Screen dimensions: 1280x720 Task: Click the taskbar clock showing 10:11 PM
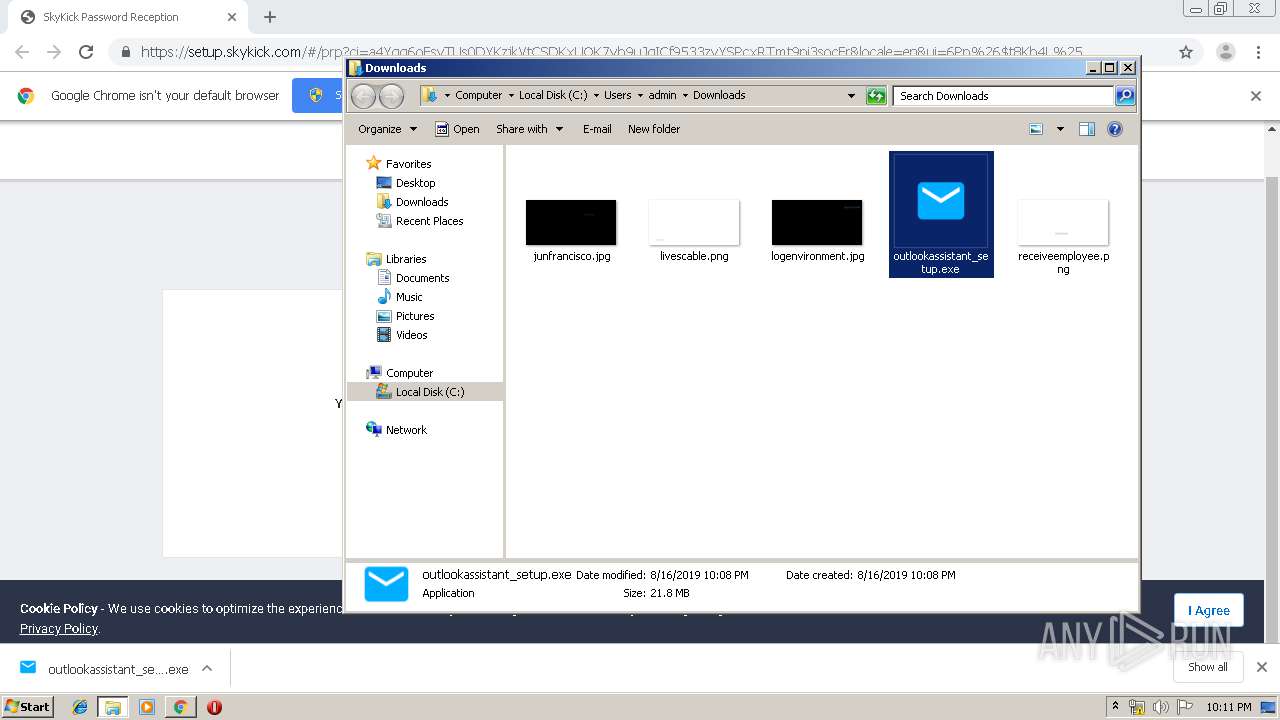tap(1228, 707)
